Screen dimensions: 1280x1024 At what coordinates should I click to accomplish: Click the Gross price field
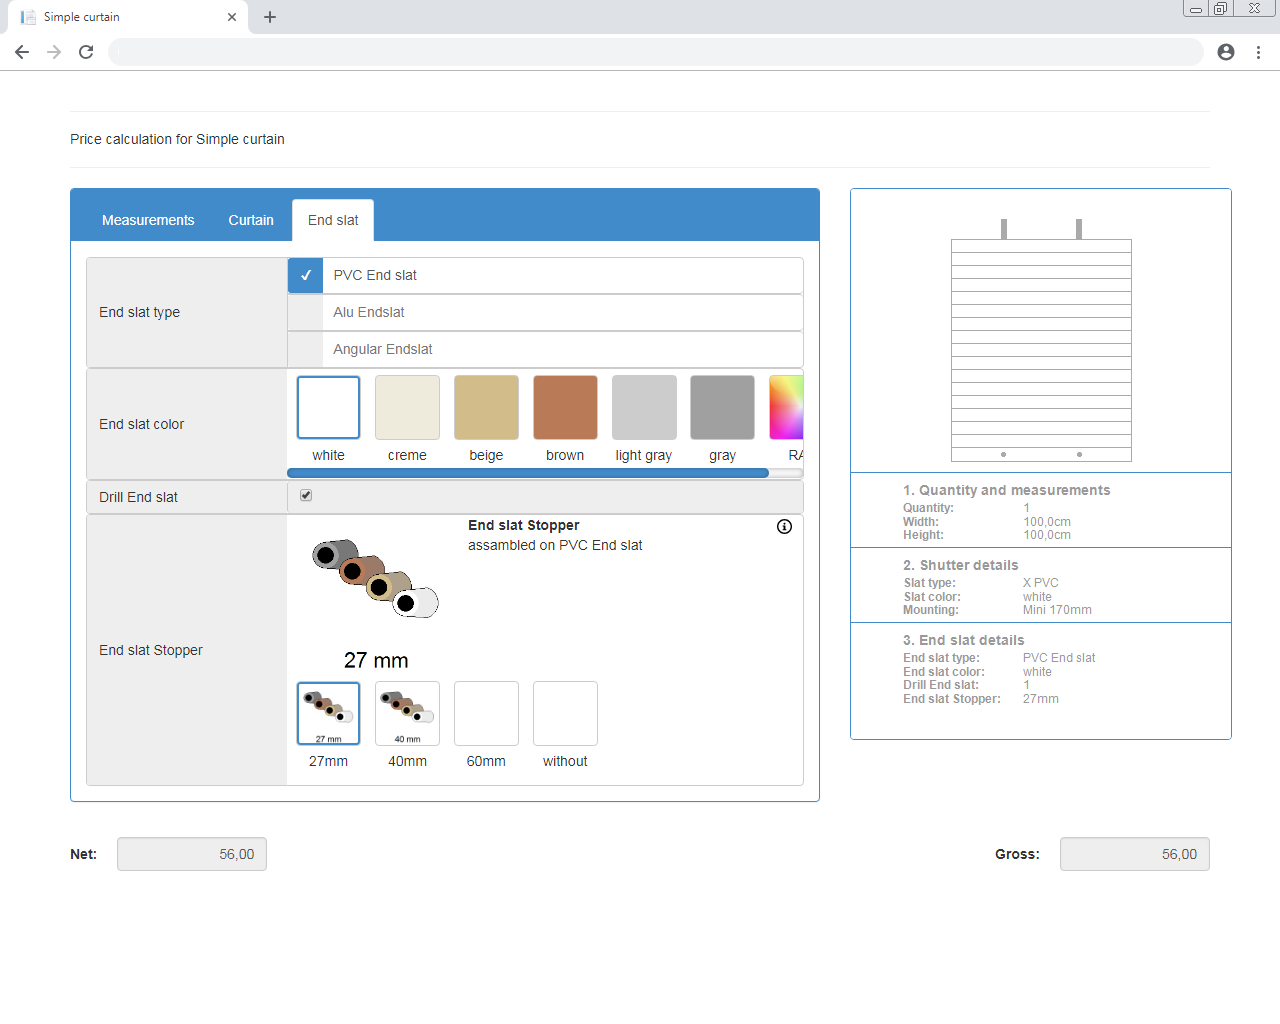[1135, 854]
